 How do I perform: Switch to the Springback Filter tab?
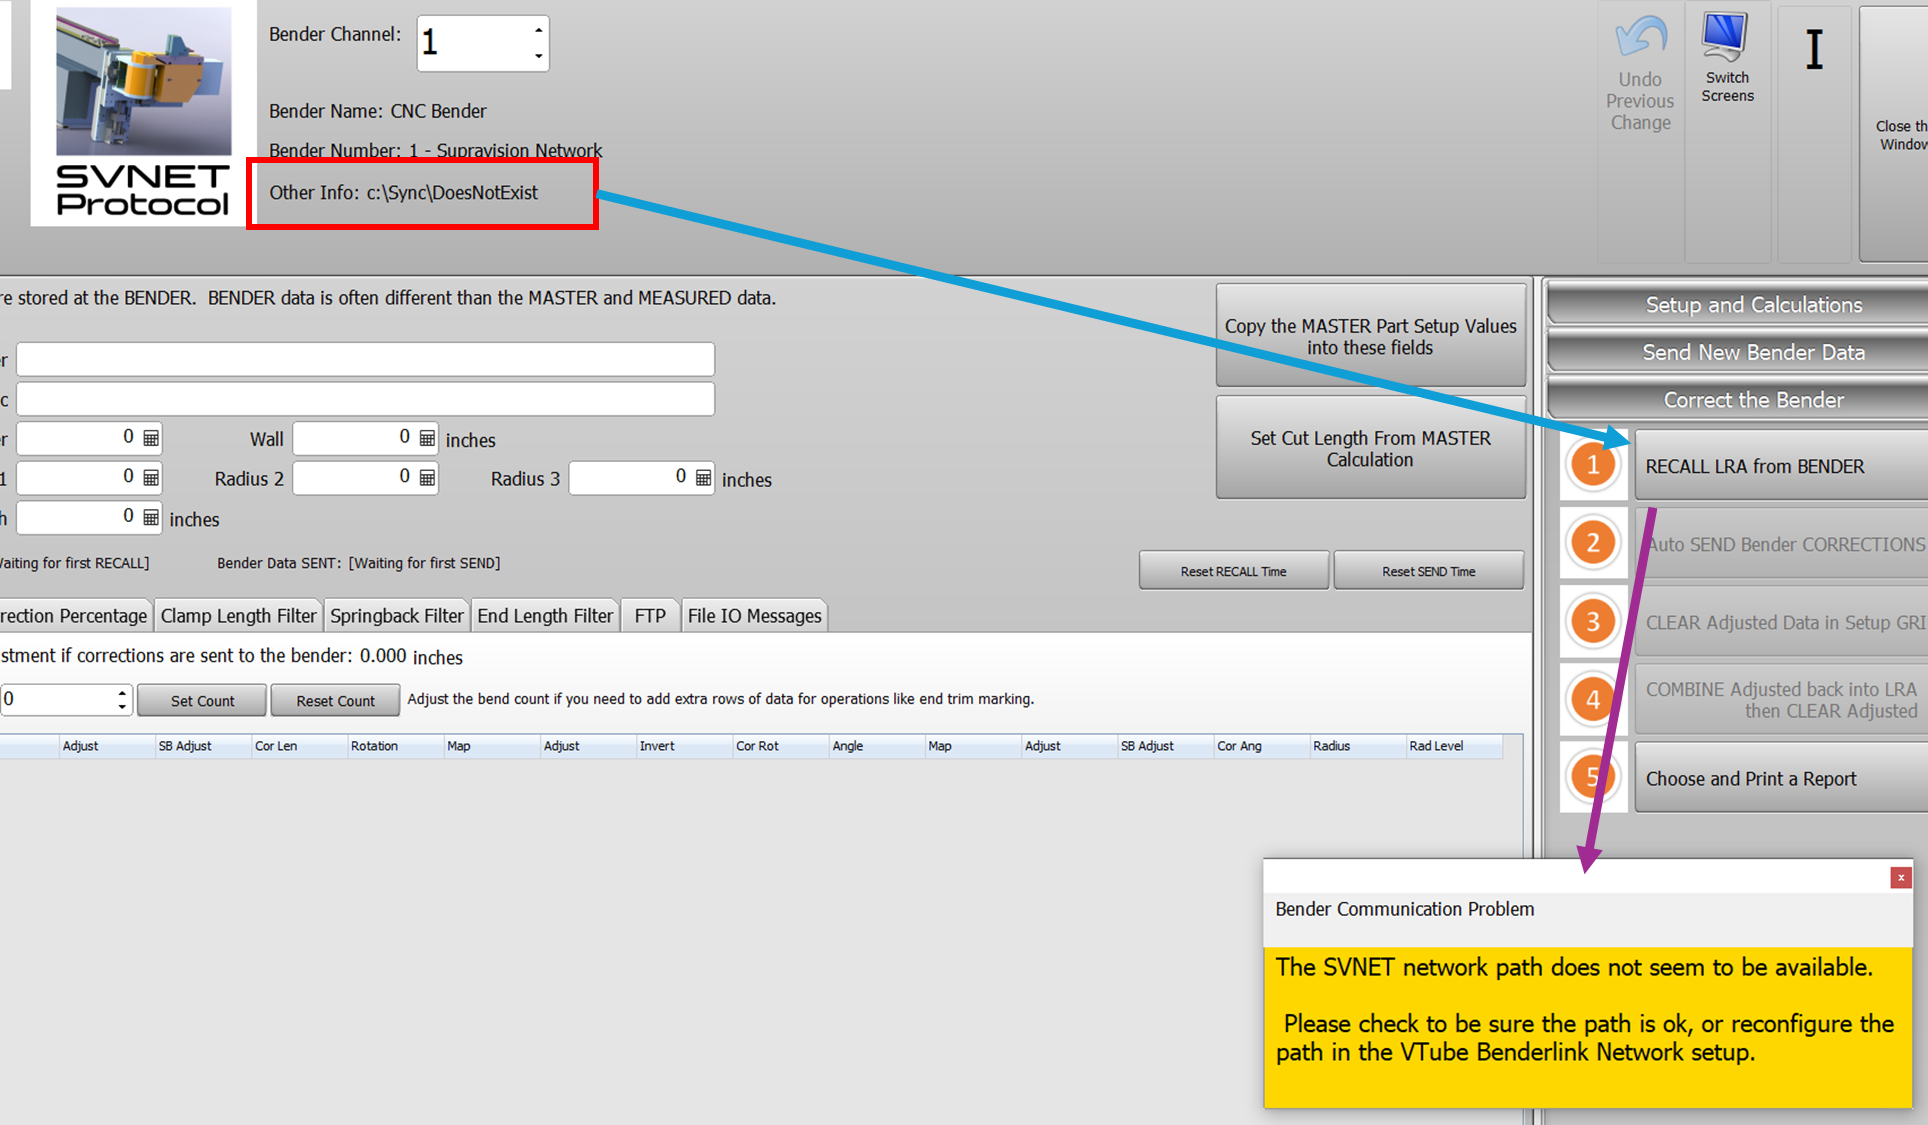coord(397,616)
